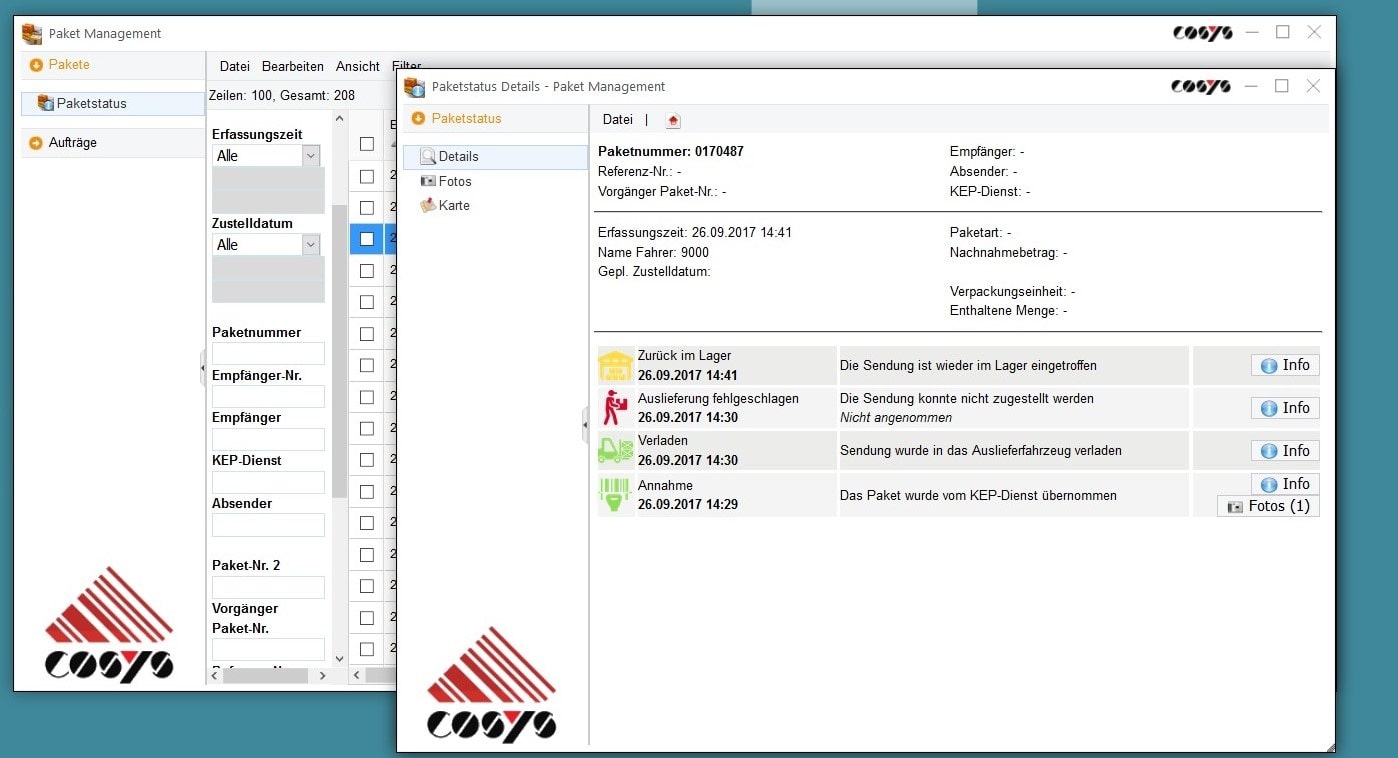Show the Karte view
Screen dimensions: 1398x758
pyautogui.click(x=451, y=205)
